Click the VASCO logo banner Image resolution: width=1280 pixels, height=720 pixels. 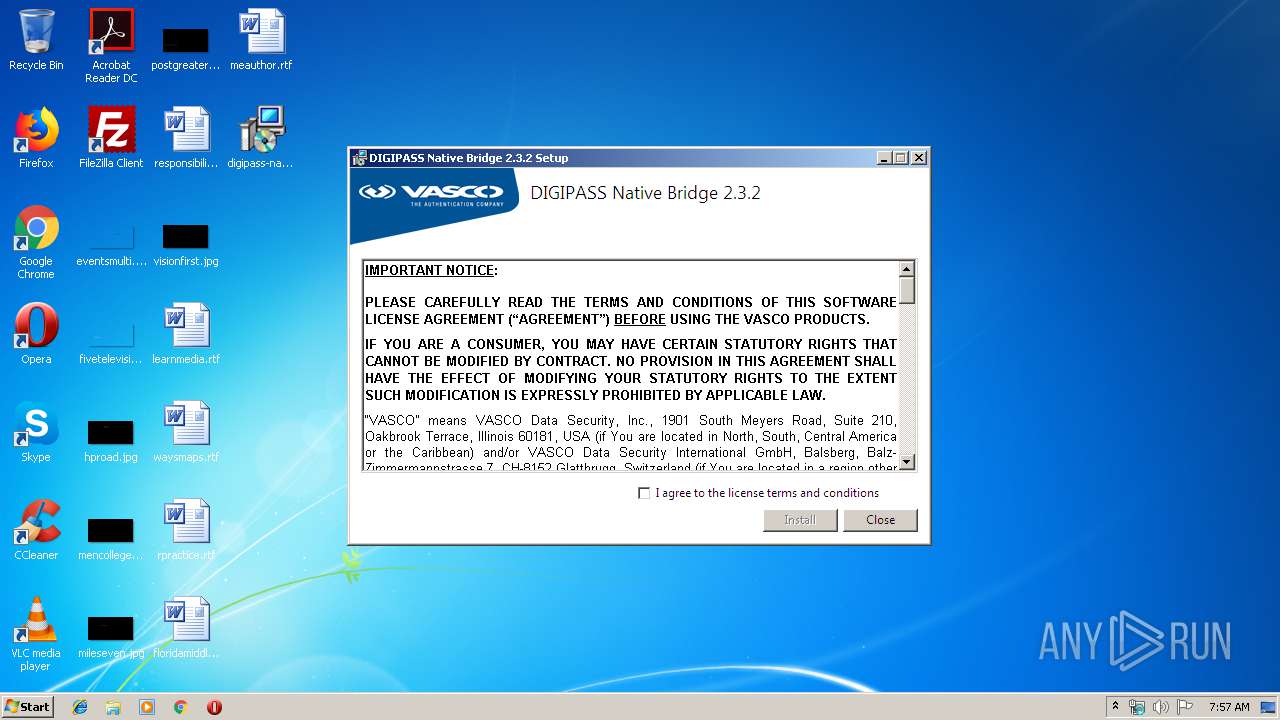(x=433, y=204)
